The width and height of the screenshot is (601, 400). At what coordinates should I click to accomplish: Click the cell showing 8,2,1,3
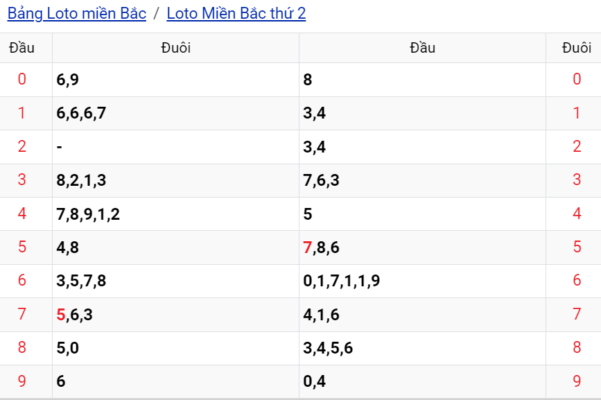(82, 180)
